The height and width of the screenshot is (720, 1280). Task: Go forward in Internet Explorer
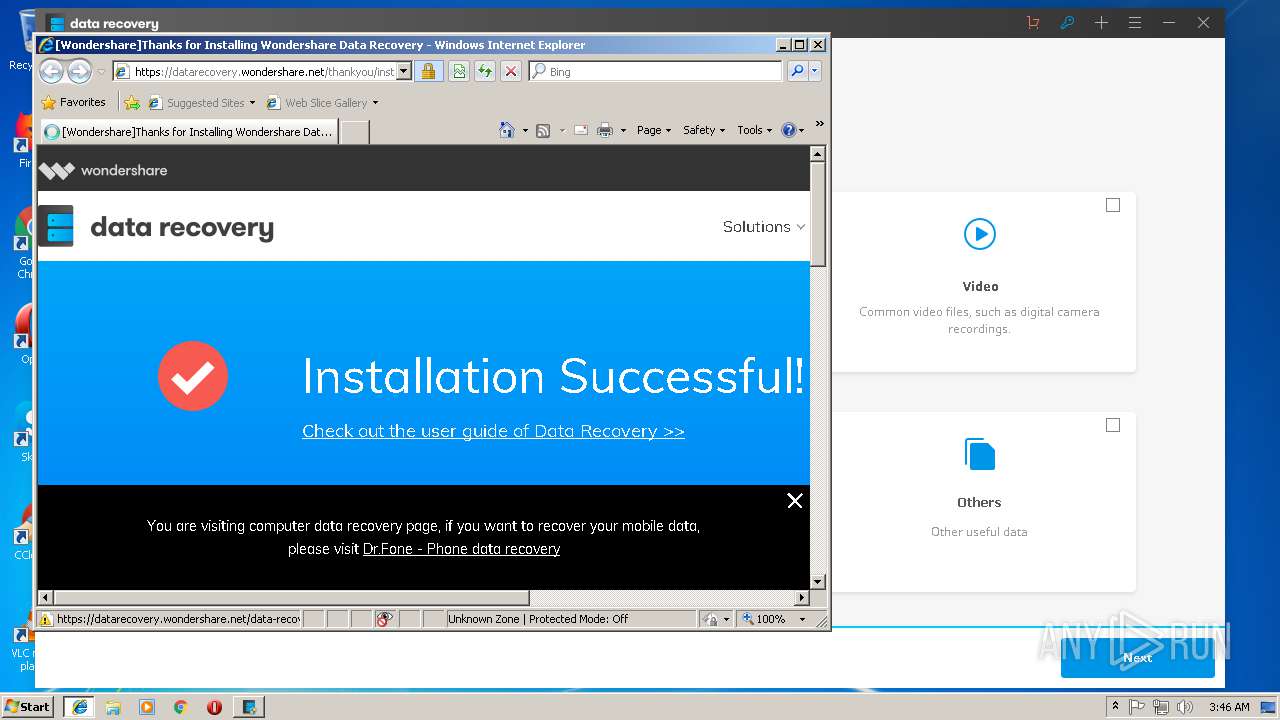tap(79, 71)
